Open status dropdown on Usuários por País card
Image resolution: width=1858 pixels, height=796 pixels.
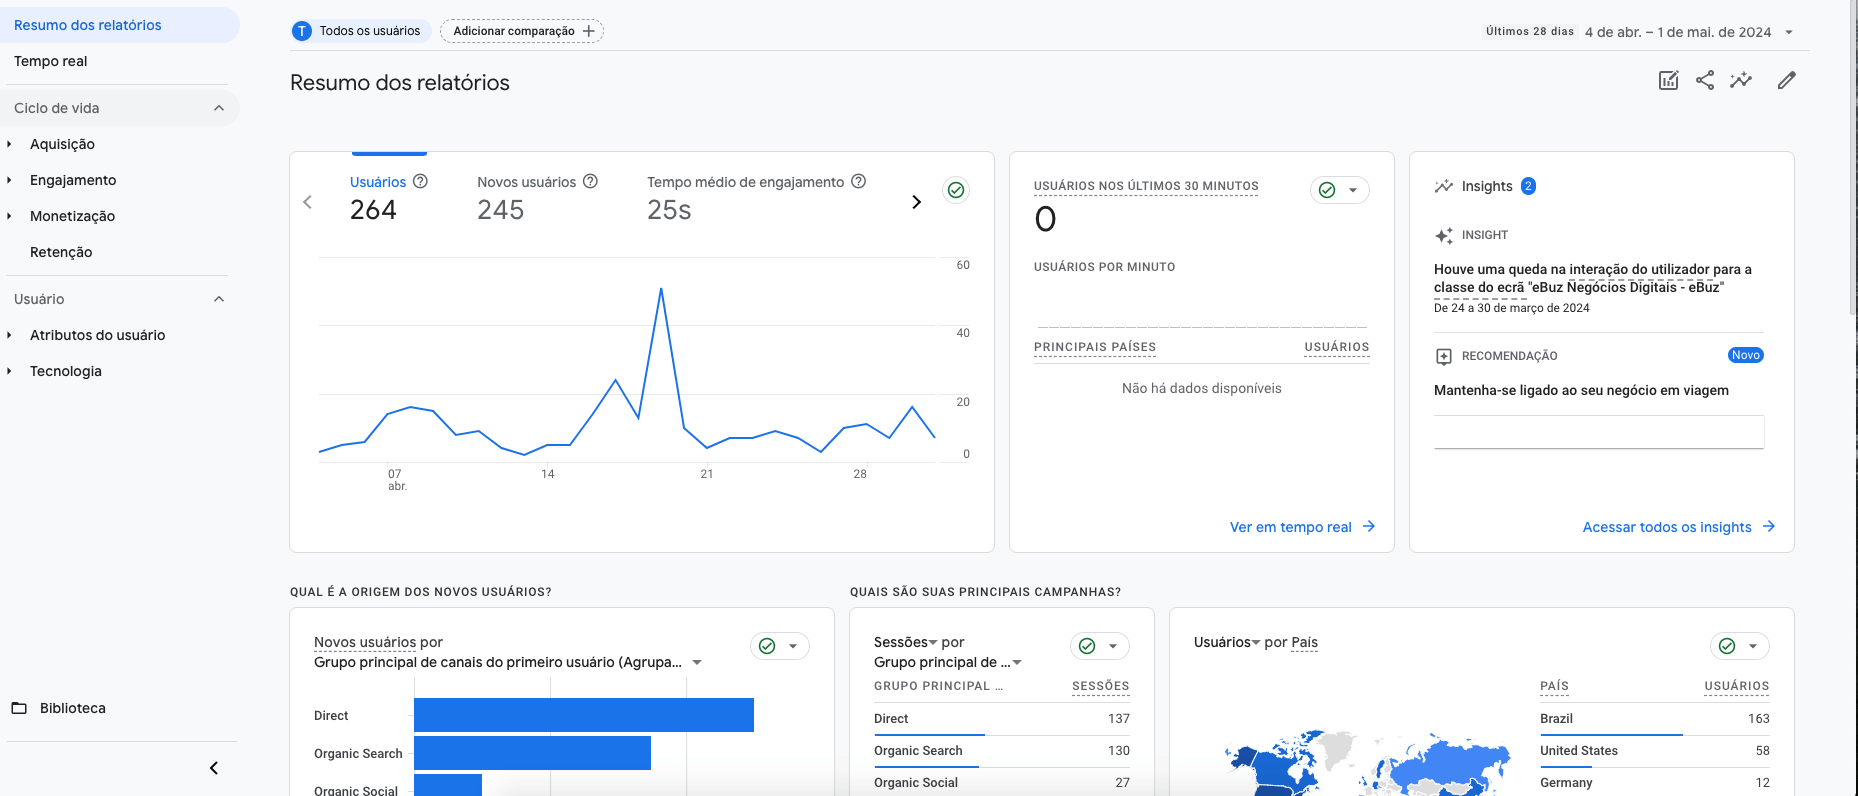1753,646
